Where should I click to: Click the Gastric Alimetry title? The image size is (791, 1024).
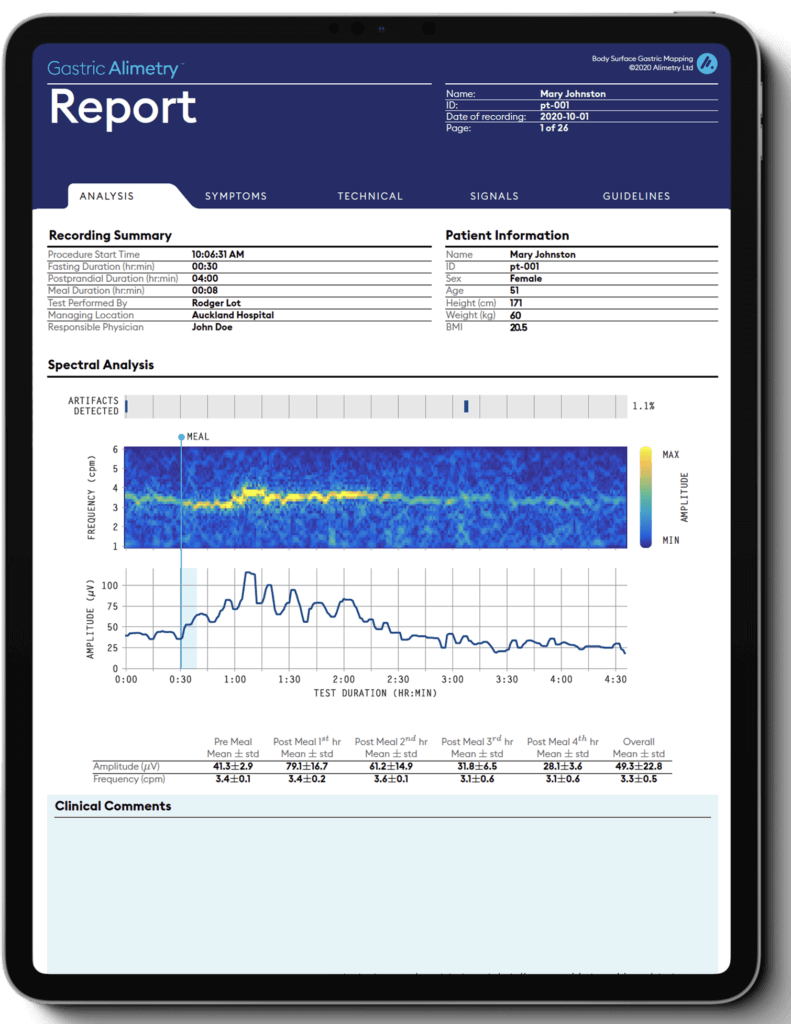pos(116,69)
